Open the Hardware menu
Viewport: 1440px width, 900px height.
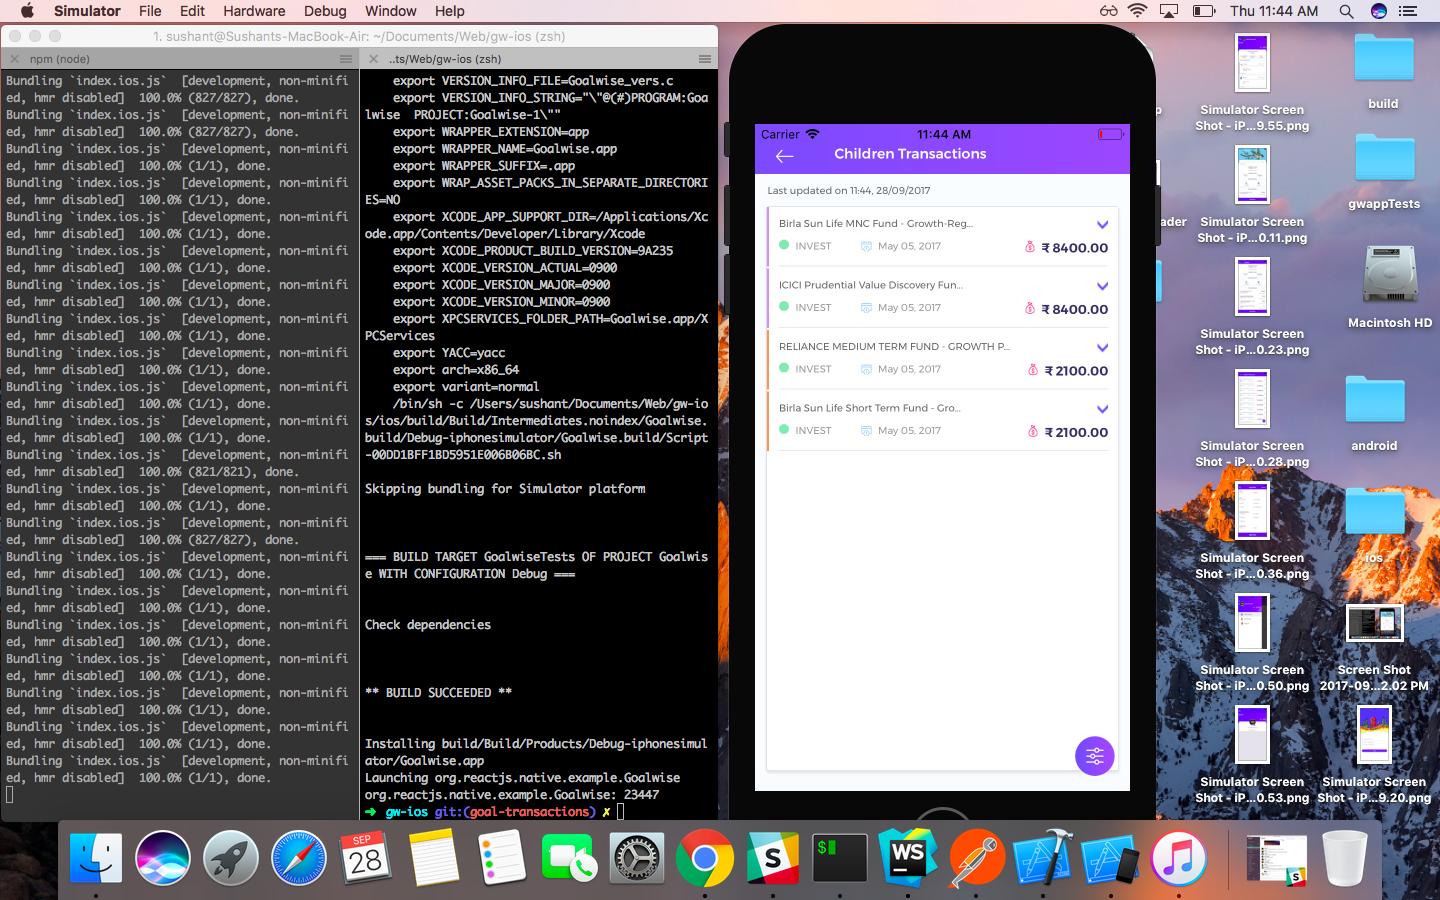[x=254, y=11]
